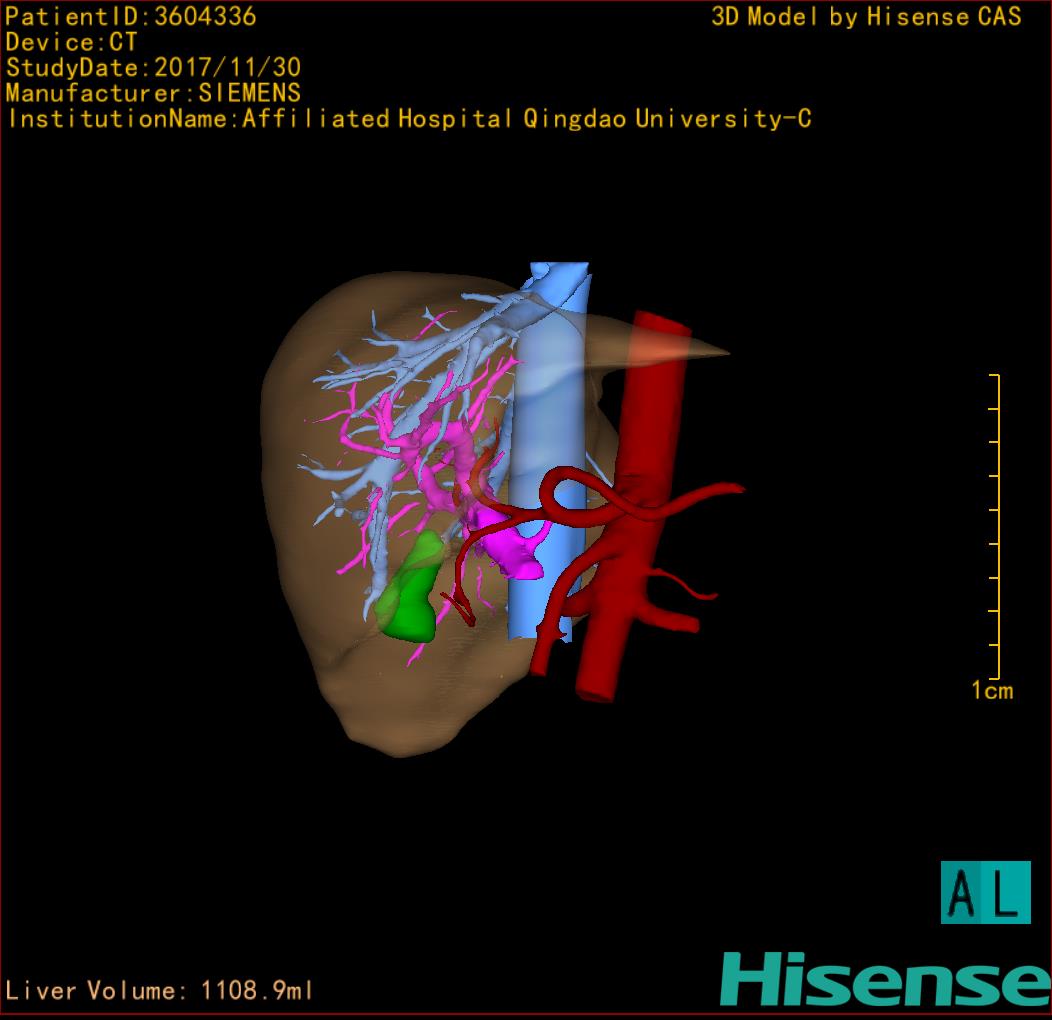Click the PatientID:3604336 text

click(x=131, y=17)
